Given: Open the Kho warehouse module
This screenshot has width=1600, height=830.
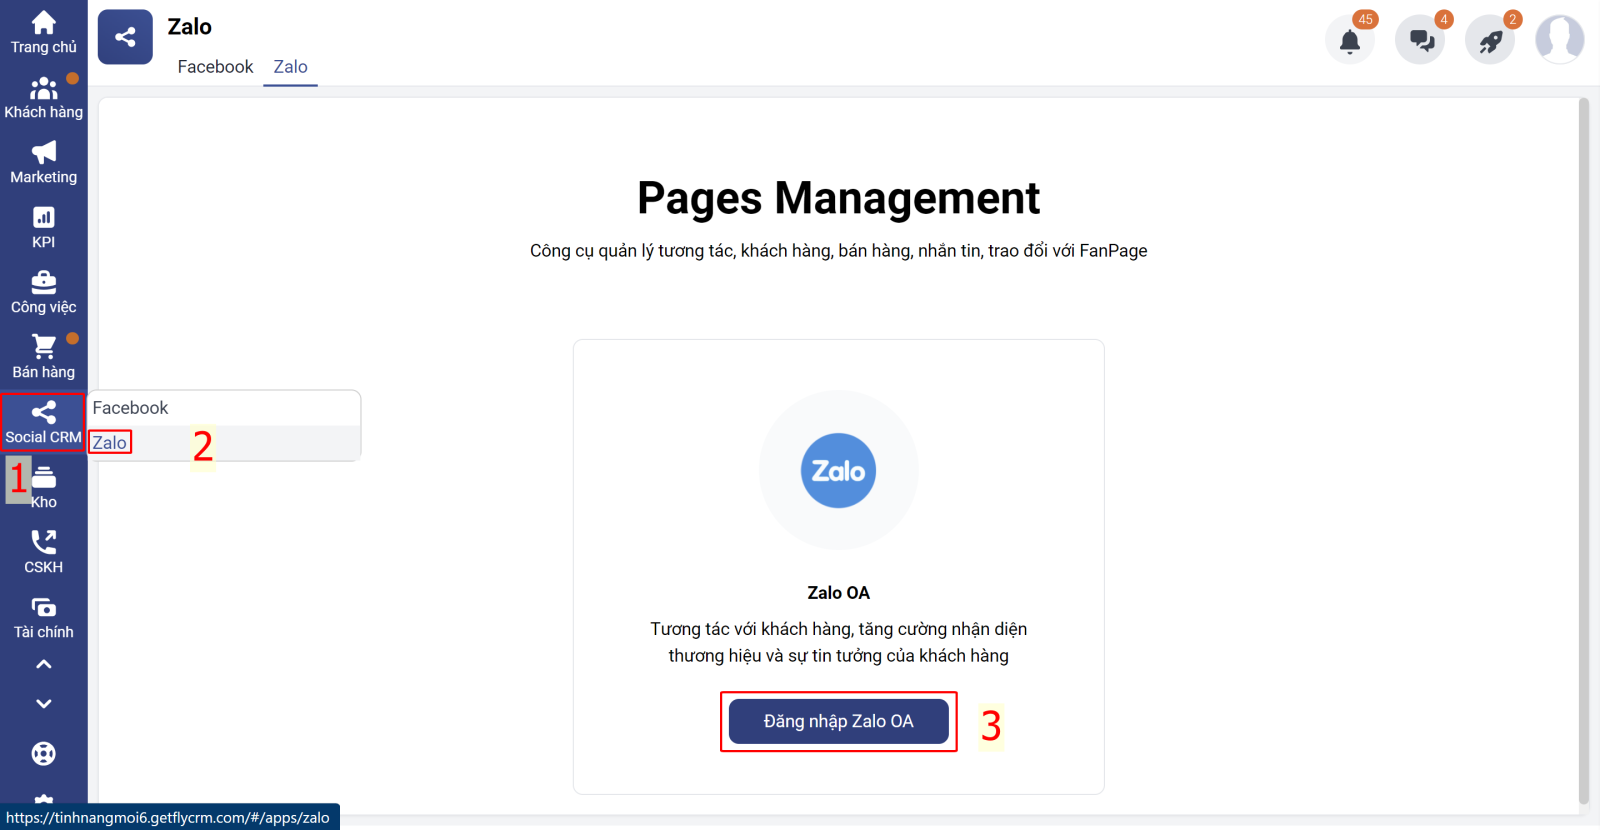Looking at the screenshot, I should click(43, 487).
